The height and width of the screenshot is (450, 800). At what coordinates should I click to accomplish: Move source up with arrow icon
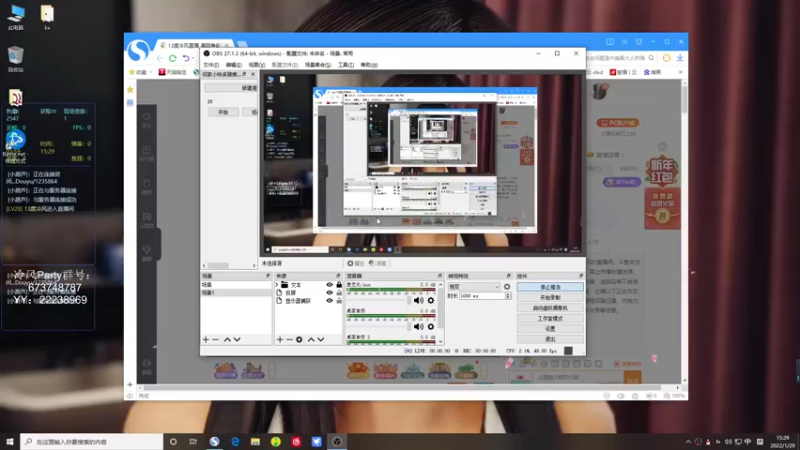click(x=311, y=340)
